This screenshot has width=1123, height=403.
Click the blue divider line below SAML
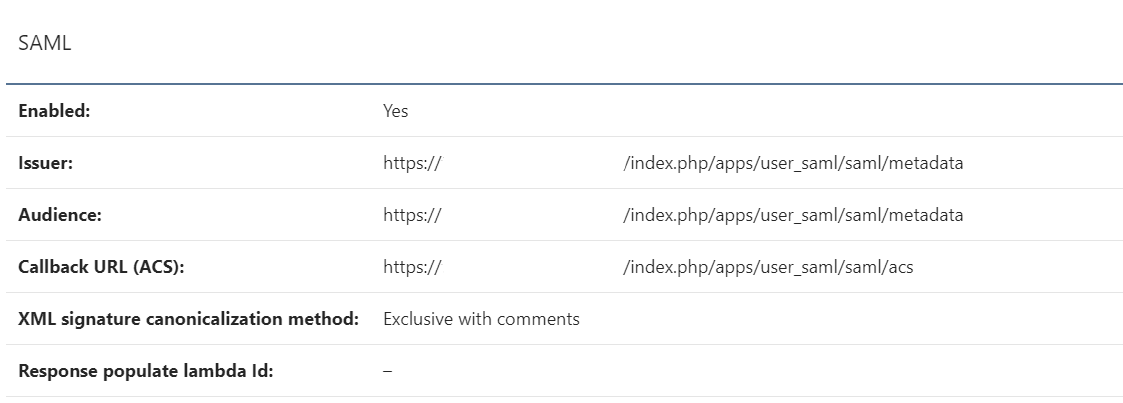coord(561,84)
